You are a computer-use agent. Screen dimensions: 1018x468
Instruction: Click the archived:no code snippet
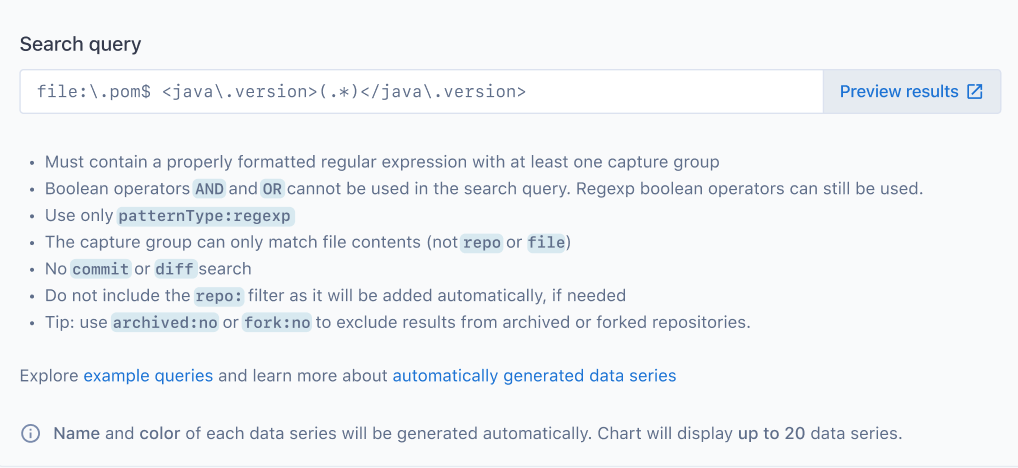pyautogui.click(x=164, y=323)
